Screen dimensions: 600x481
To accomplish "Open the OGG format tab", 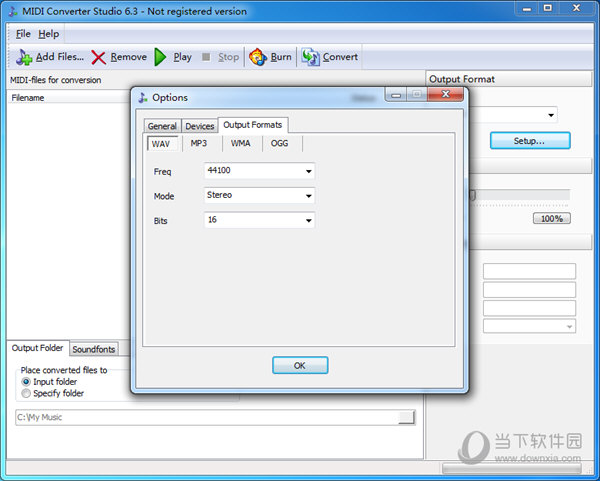I will [x=279, y=143].
